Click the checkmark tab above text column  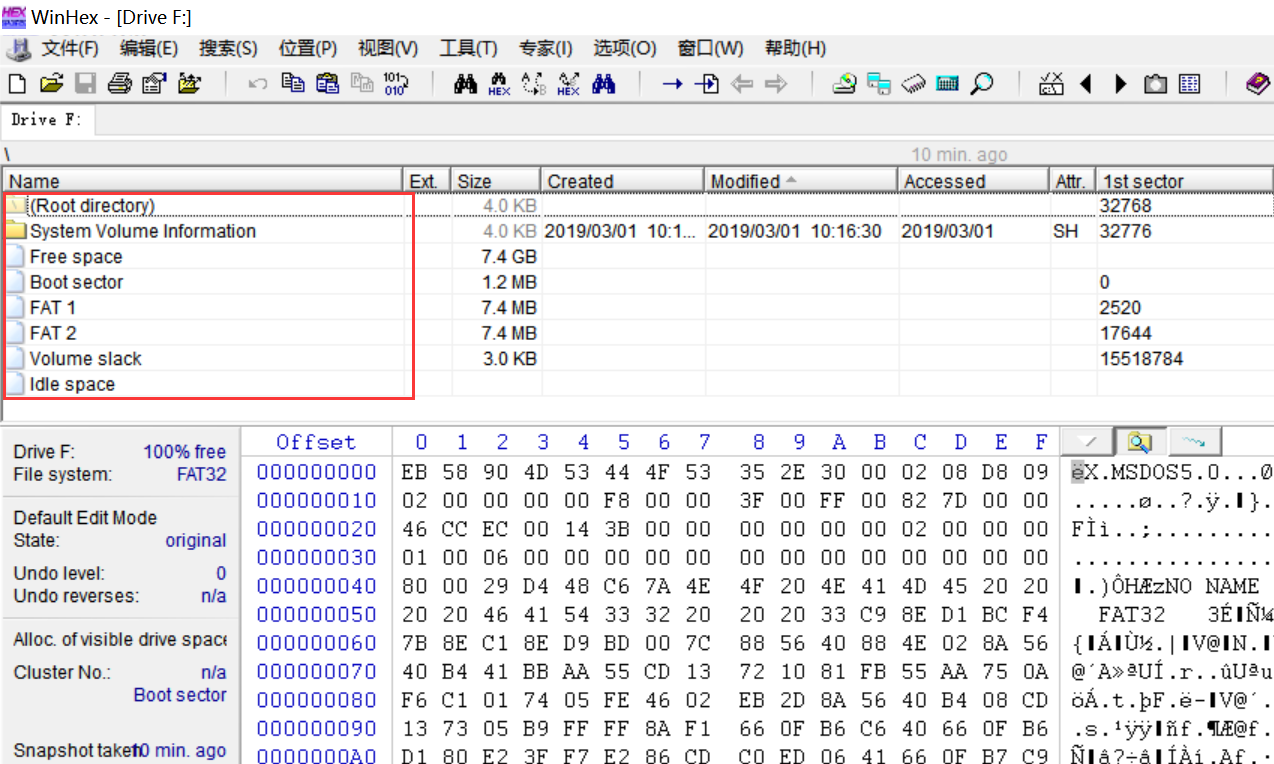coord(1087,441)
